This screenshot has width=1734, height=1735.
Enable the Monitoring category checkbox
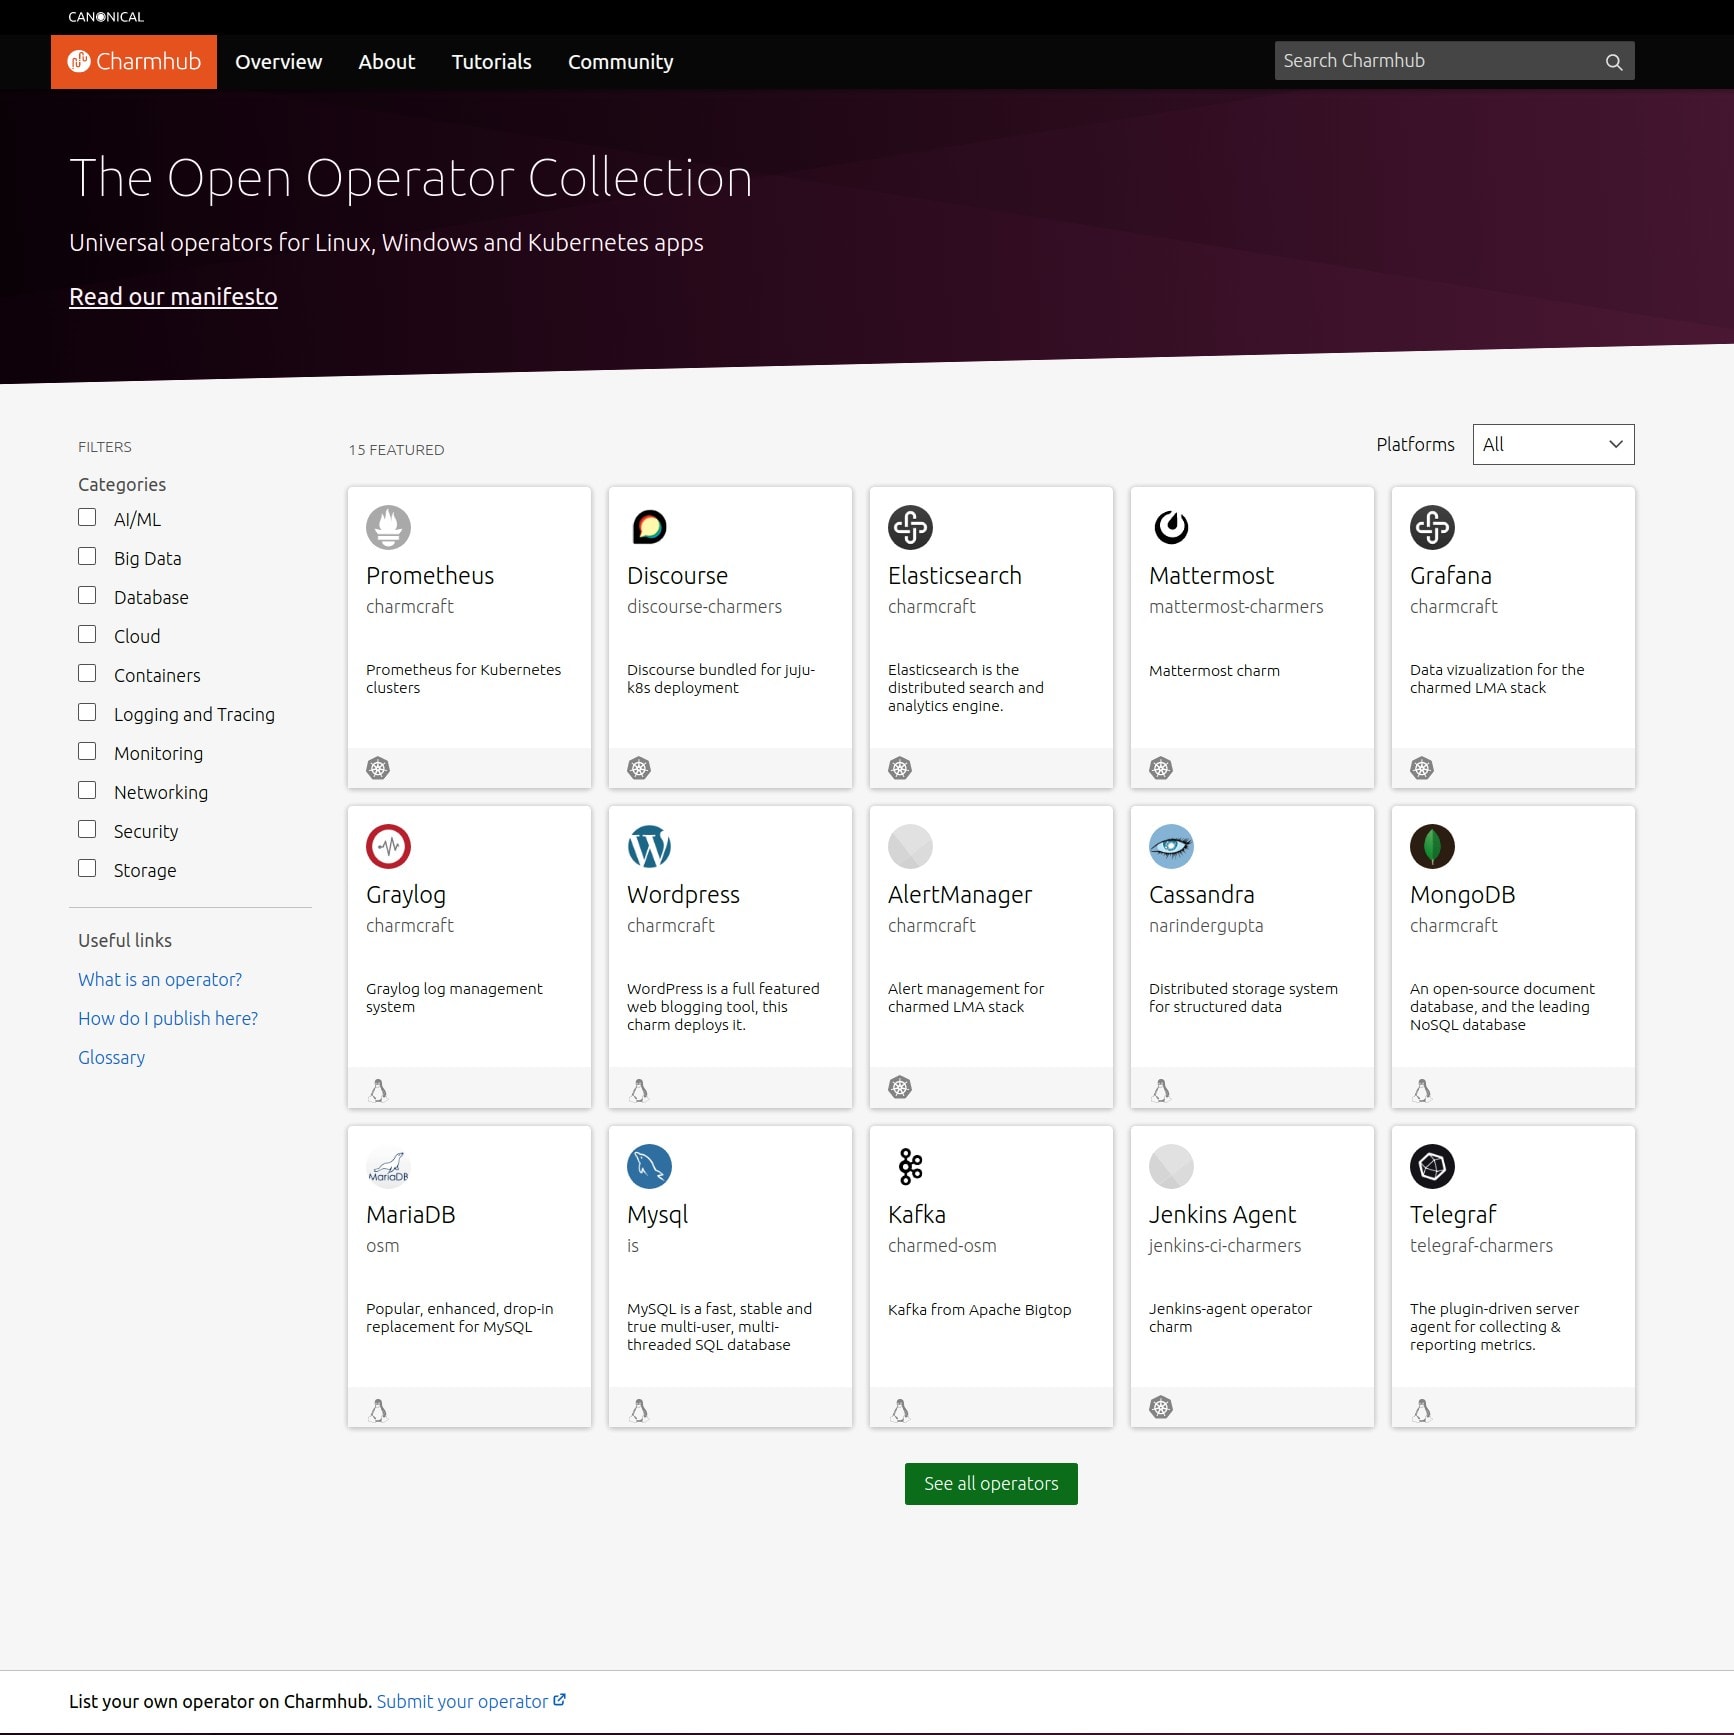click(87, 752)
